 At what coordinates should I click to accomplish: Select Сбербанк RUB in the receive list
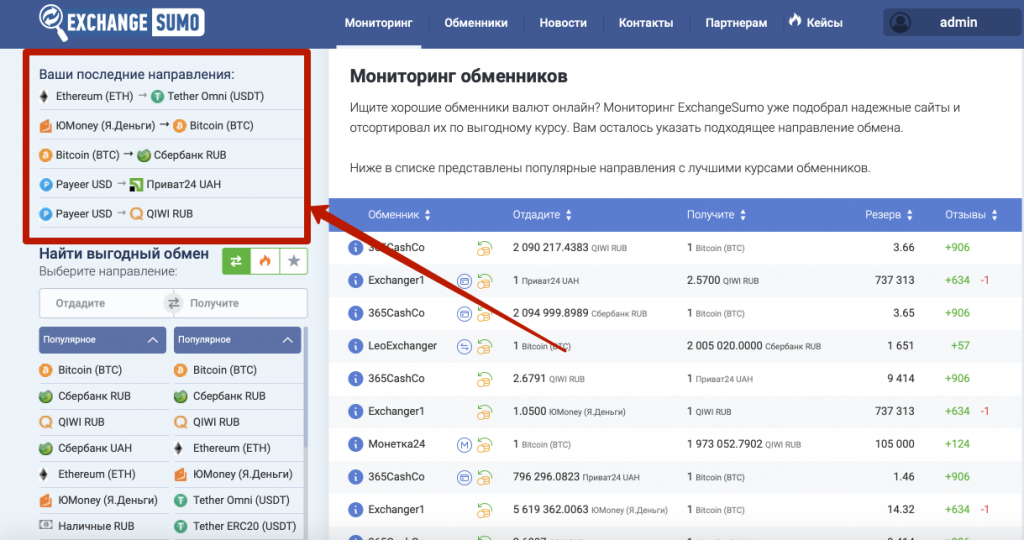[x=220, y=396]
